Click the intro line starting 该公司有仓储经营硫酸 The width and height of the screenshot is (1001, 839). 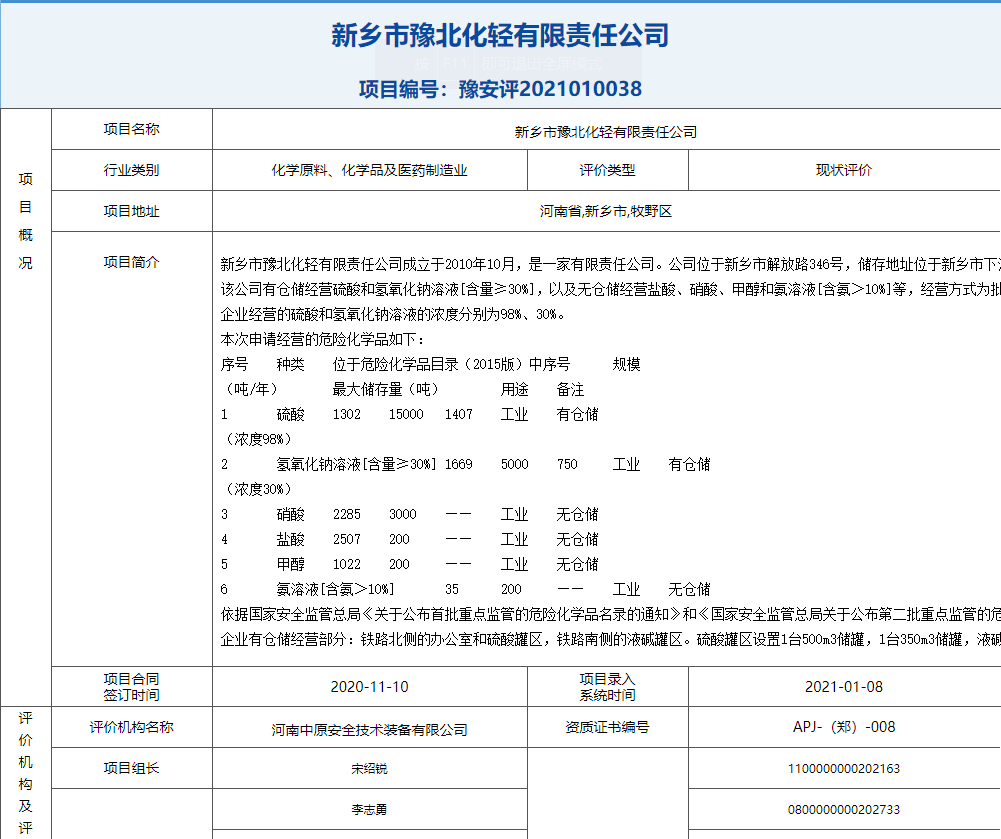point(610,289)
